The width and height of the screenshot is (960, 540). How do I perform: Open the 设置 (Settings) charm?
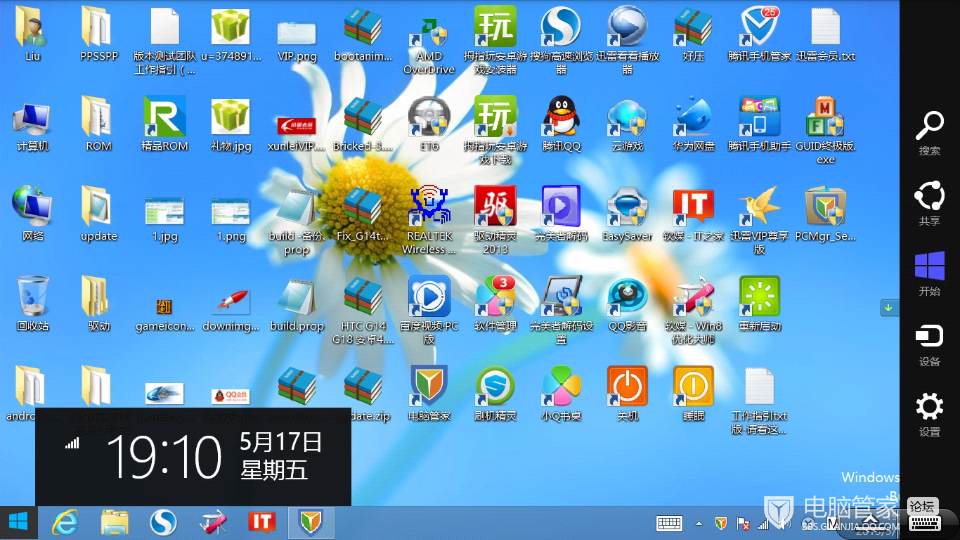coord(929,415)
